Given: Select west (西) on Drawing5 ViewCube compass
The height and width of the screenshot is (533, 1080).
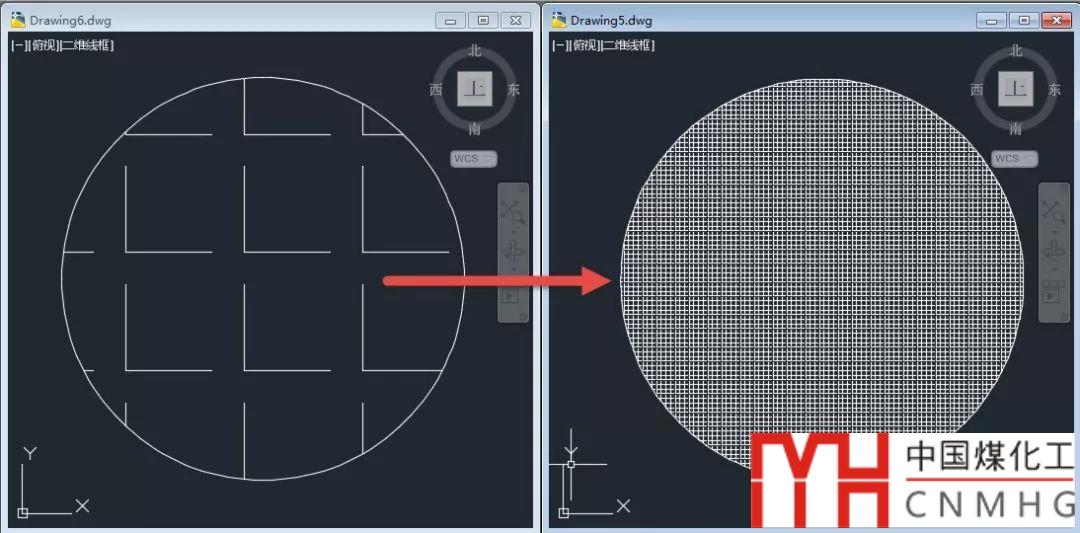Looking at the screenshot, I should tap(977, 90).
